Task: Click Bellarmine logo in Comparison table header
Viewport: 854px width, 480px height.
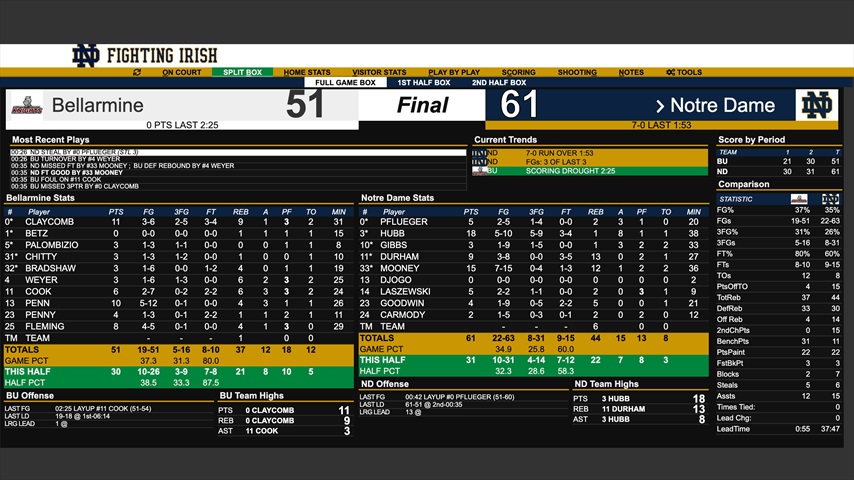Action: pyautogui.click(x=799, y=198)
